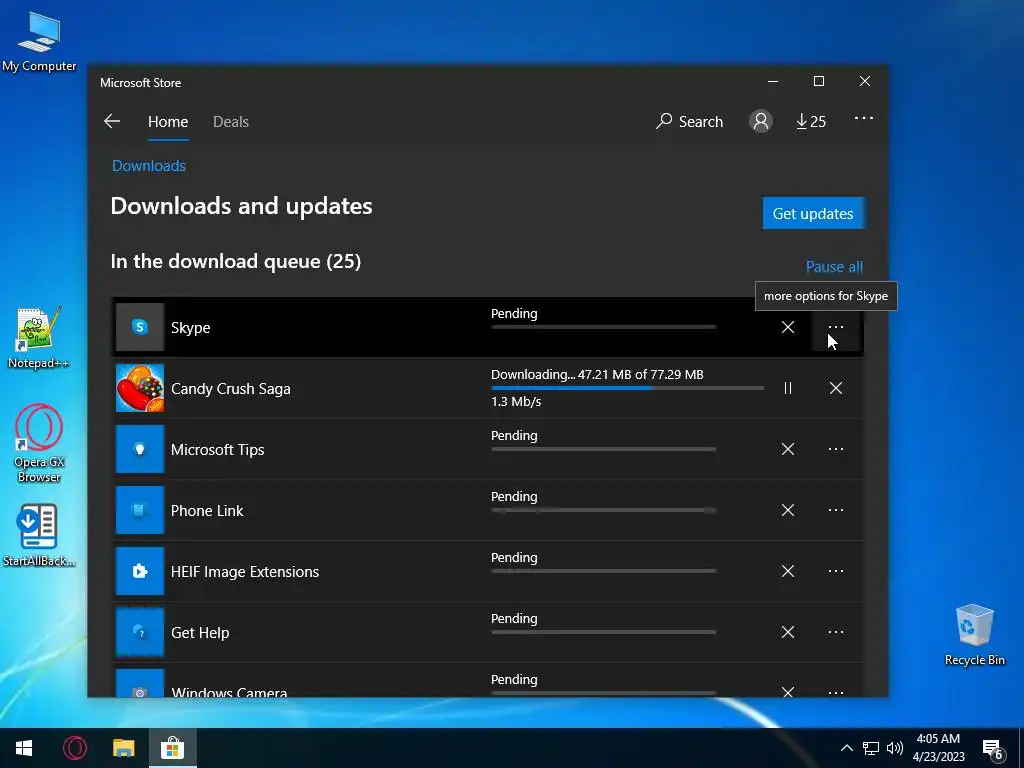Open the user account profile icon

[761, 121]
